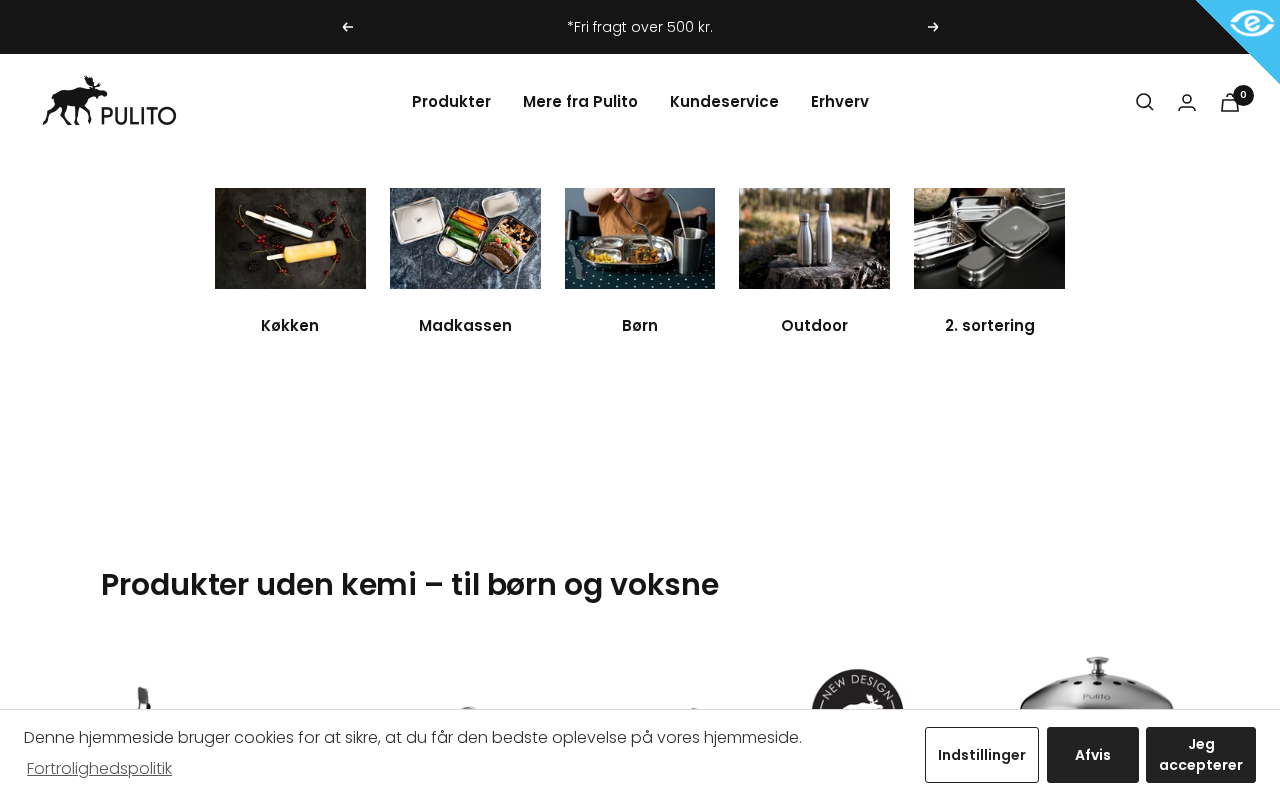Decline cookies with the Afvis button
Viewport: 1280px width, 800px height.
point(1093,755)
